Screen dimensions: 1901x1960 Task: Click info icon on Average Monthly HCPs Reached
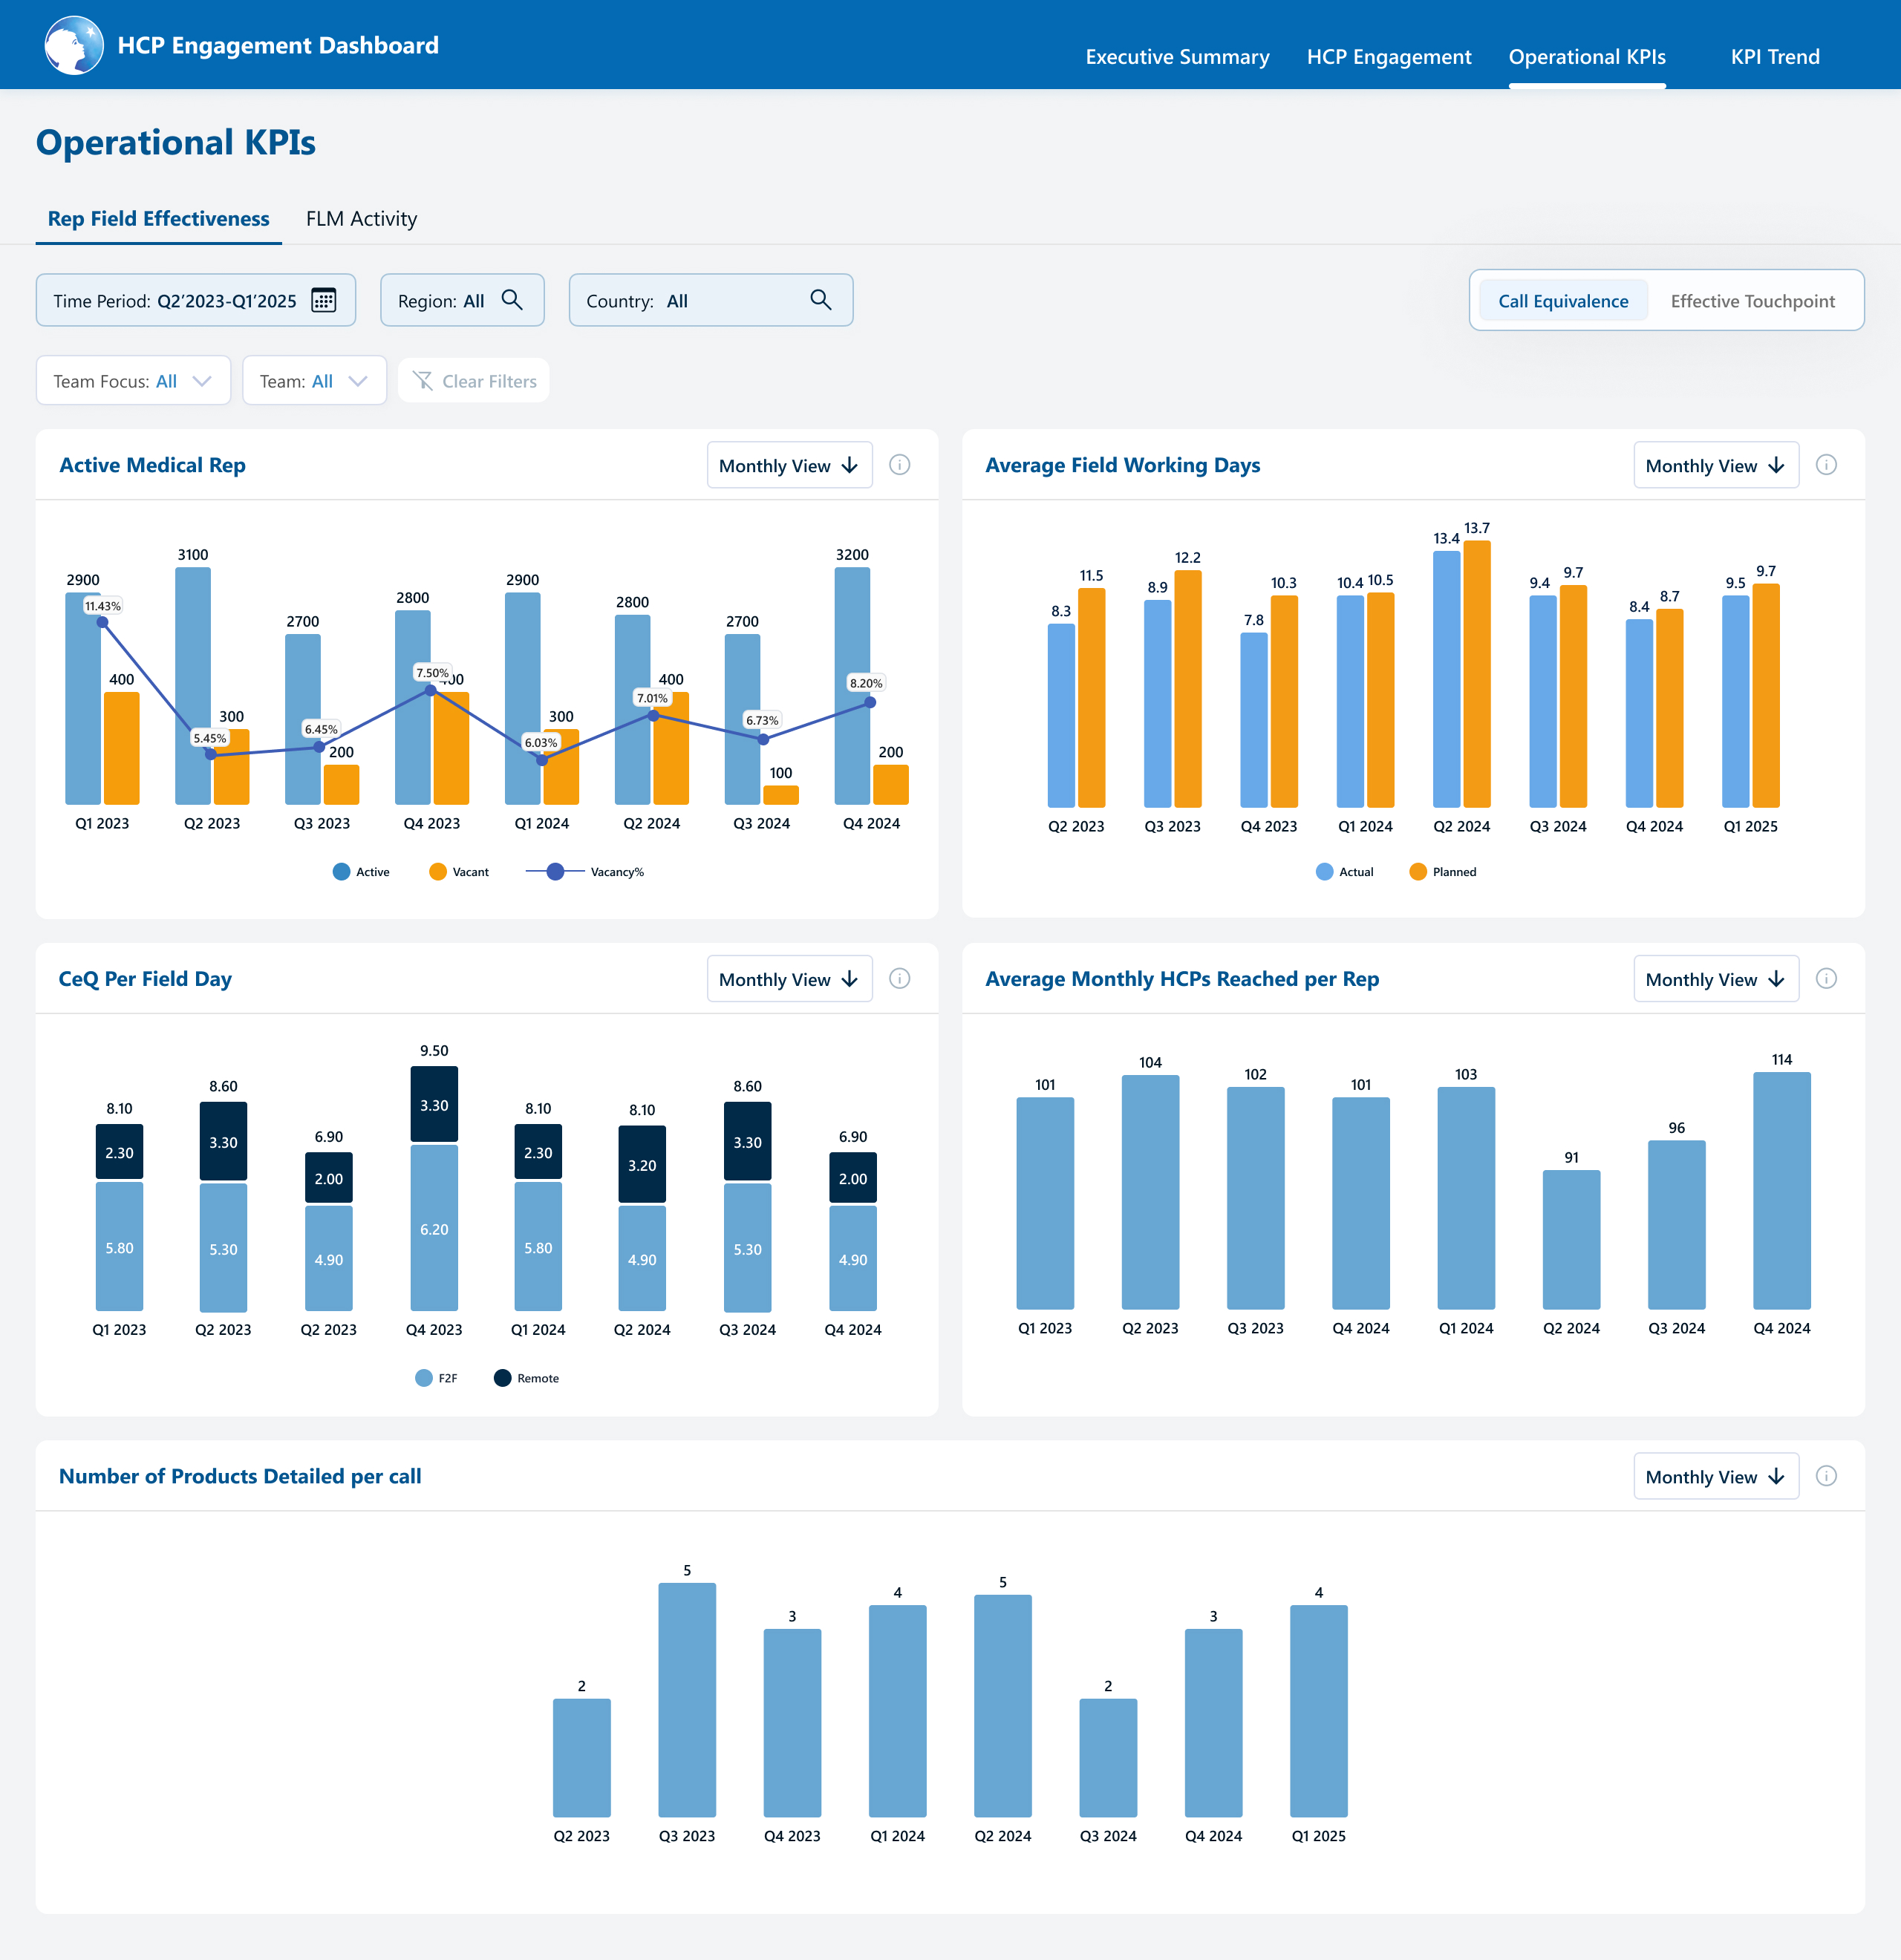1825,979
